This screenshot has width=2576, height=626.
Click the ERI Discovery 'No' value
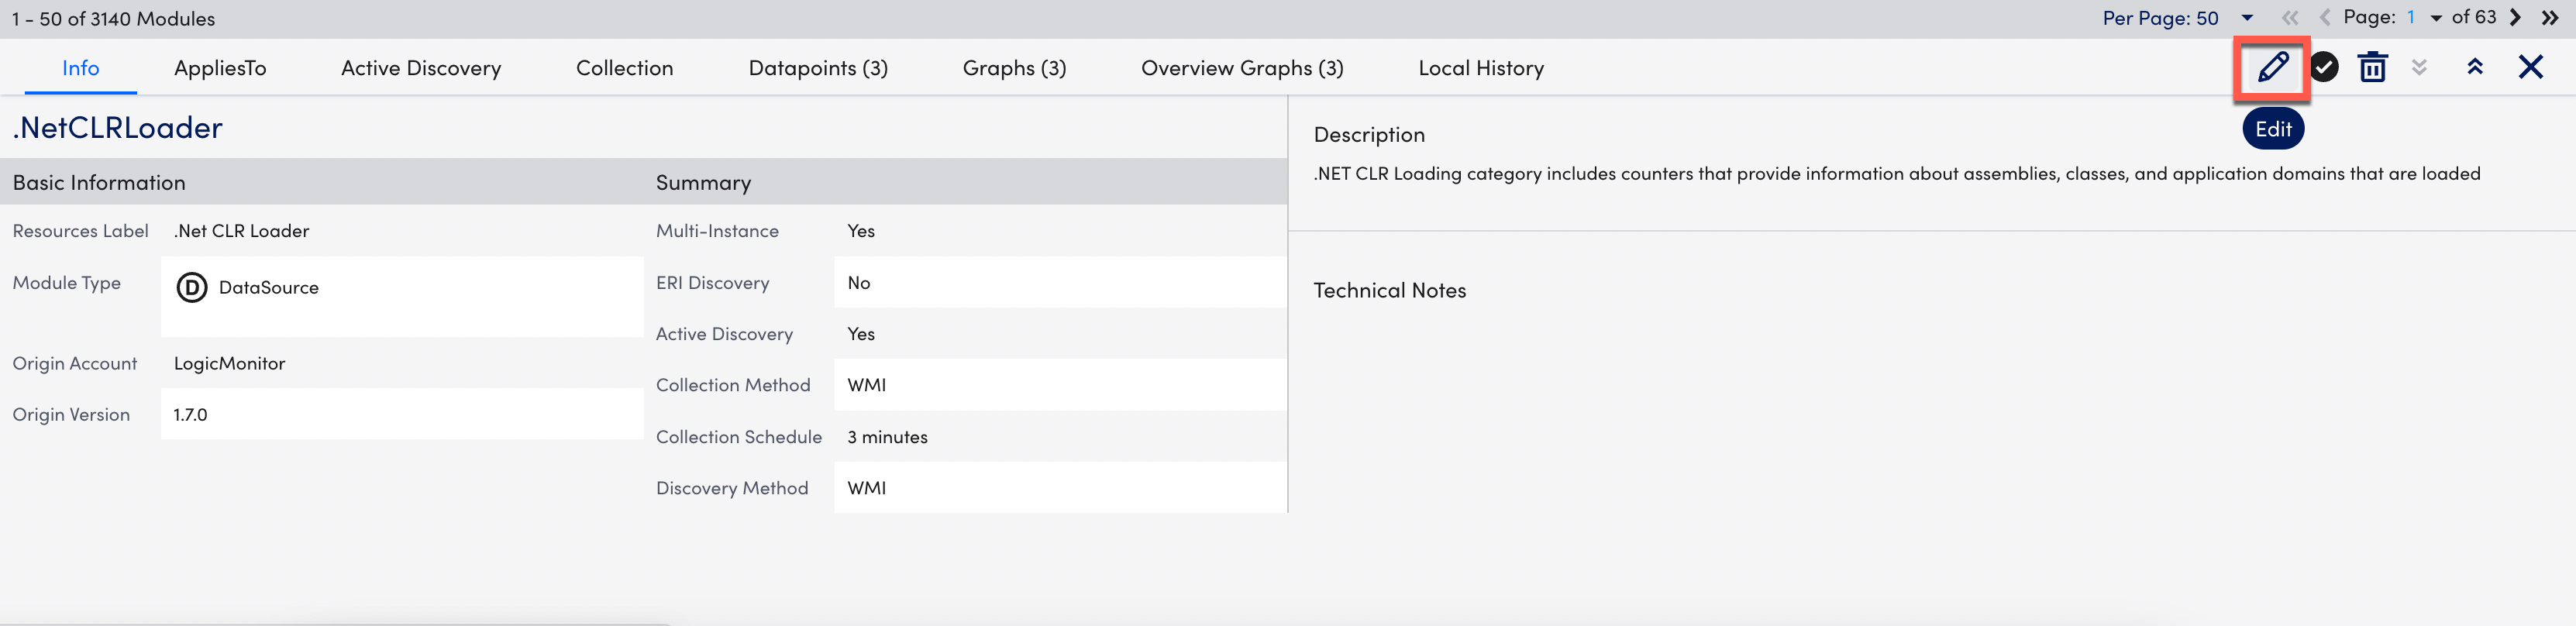pyautogui.click(x=859, y=283)
